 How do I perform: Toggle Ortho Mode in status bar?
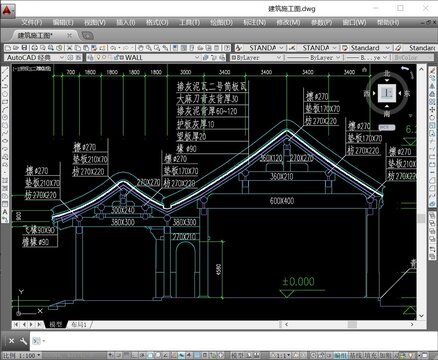point(133,355)
